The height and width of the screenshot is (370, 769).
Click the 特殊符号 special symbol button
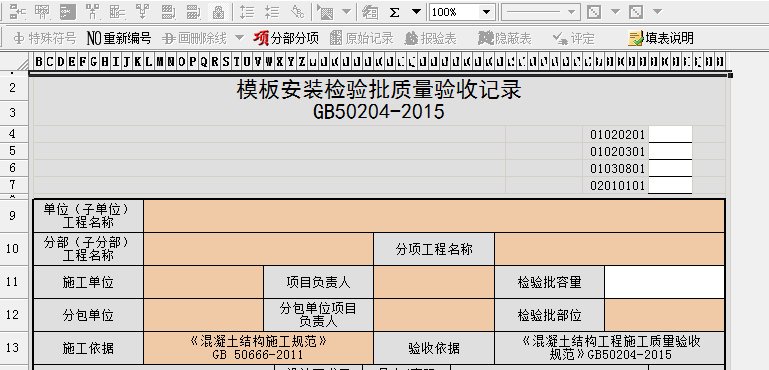[45, 38]
